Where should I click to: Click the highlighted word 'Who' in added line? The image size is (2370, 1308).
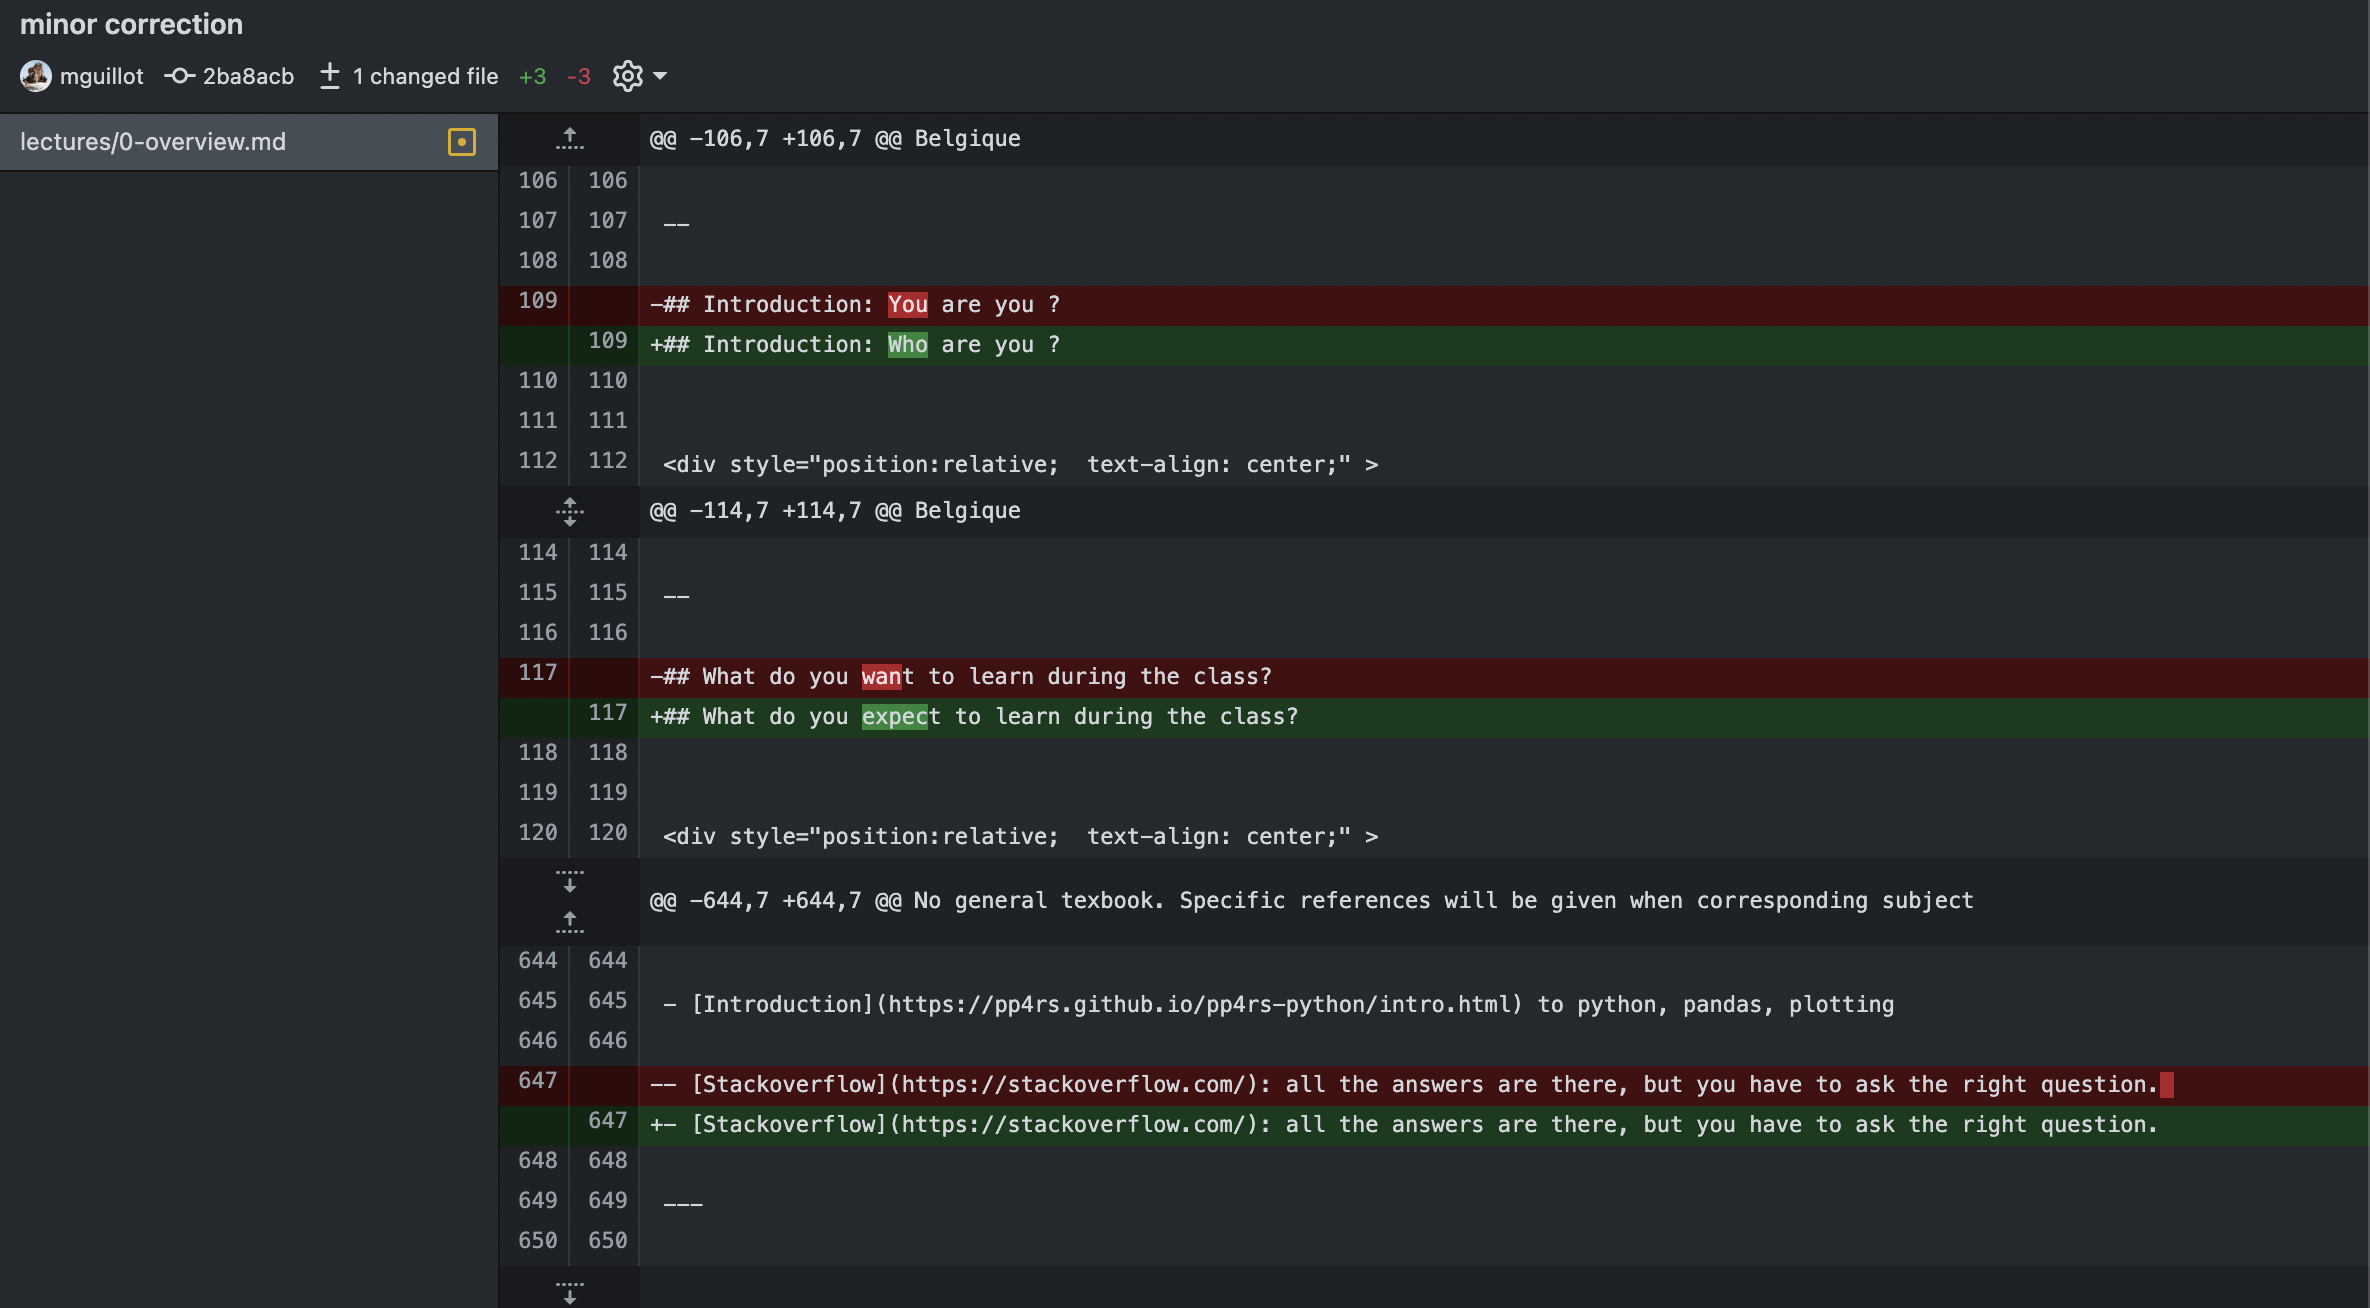907,345
